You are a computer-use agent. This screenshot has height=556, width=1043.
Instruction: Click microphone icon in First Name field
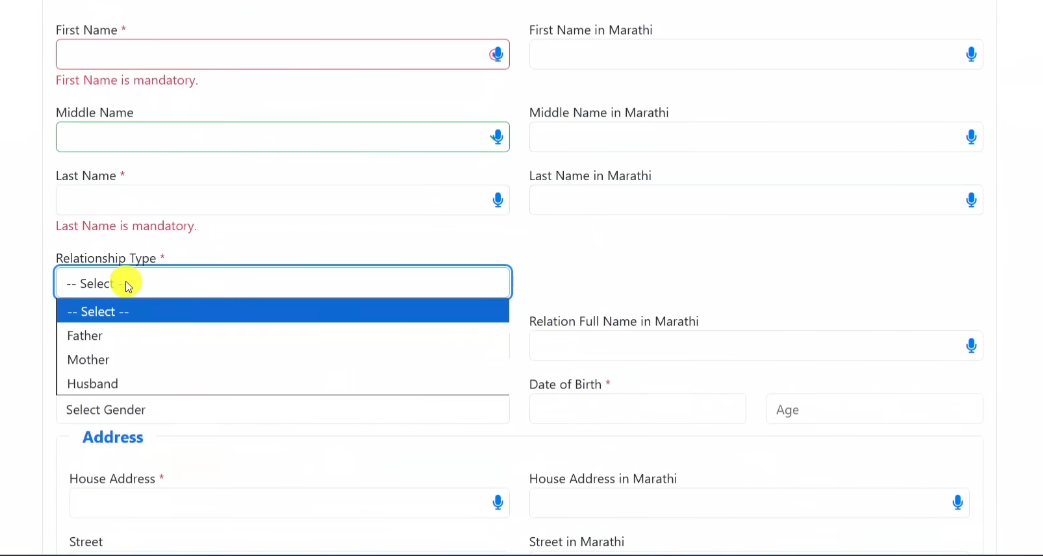(x=496, y=54)
